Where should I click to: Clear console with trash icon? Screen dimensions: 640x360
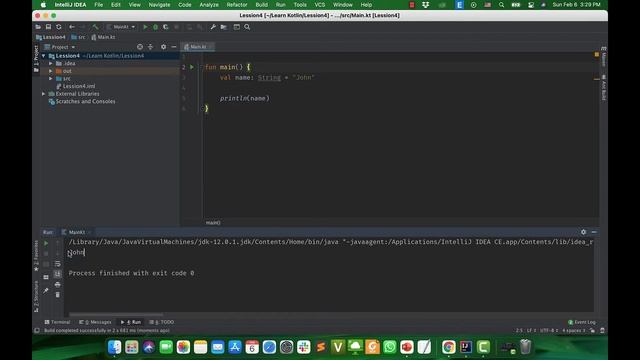click(58, 295)
